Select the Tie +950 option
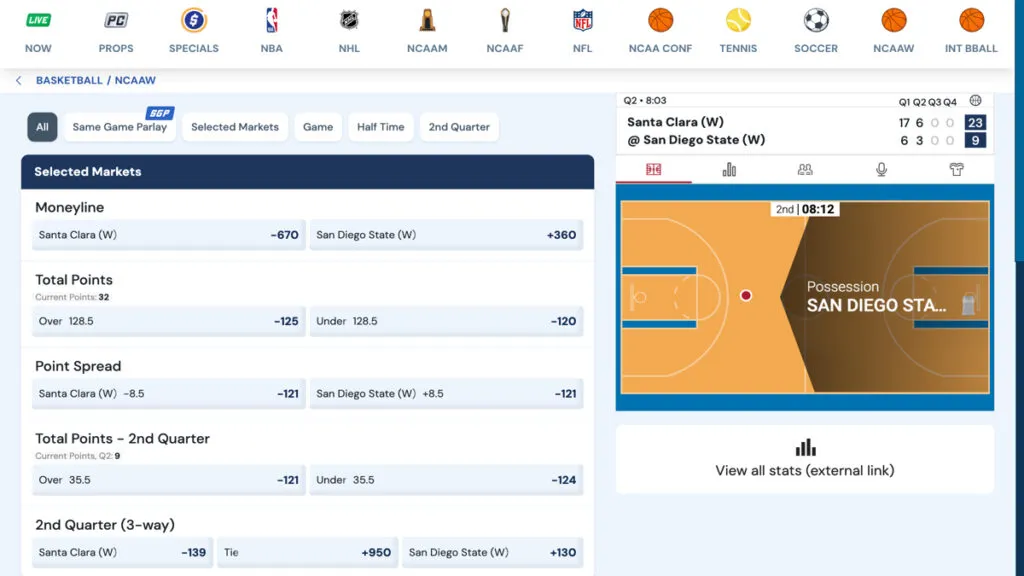Viewport: 1024px width, 576px height. [x=308, y=552]
